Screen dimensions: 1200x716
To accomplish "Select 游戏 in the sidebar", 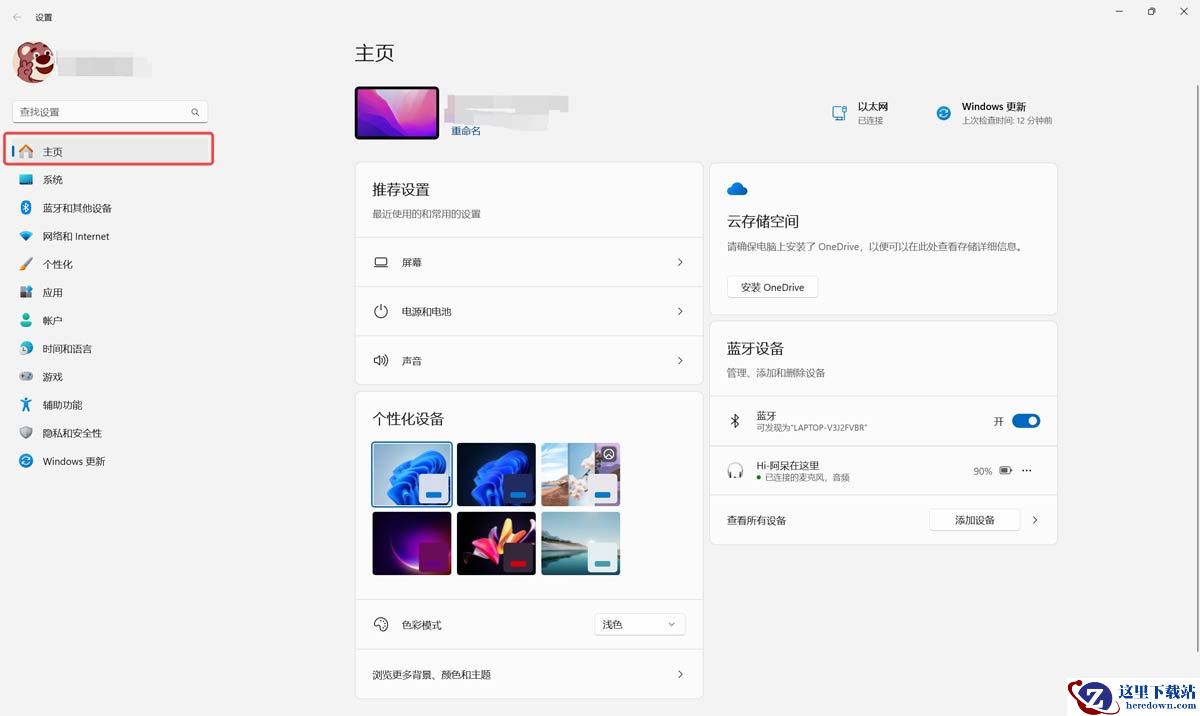I will (x=110, y=377).
